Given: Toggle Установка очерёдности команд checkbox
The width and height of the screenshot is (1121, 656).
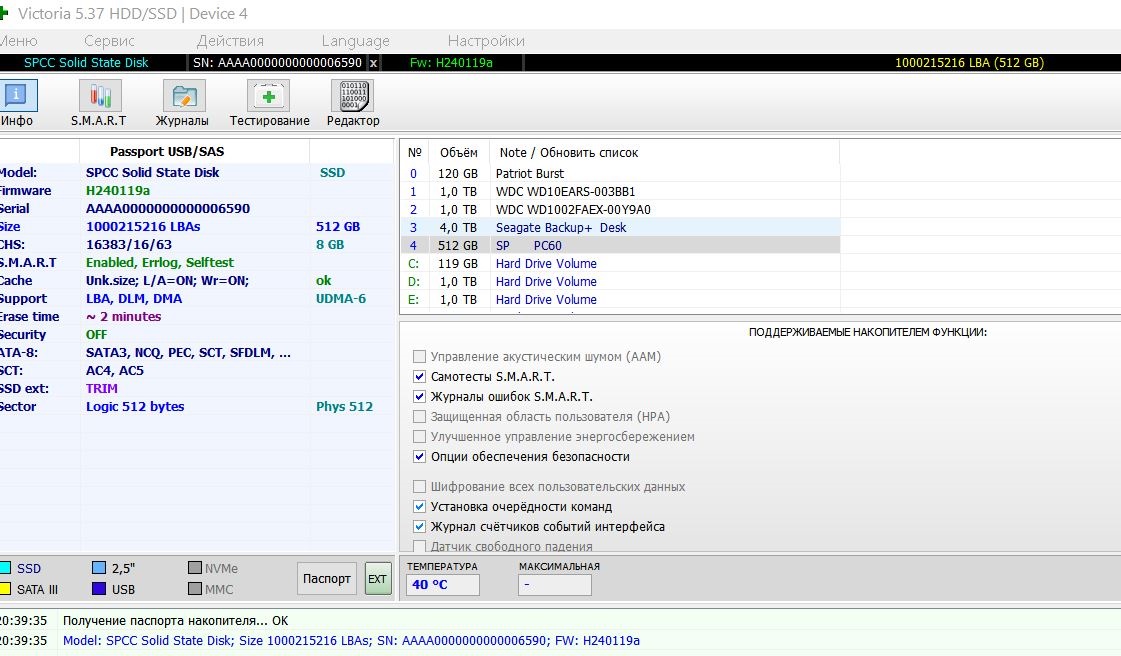Looking at the screenshot, I should coord(420,507).
